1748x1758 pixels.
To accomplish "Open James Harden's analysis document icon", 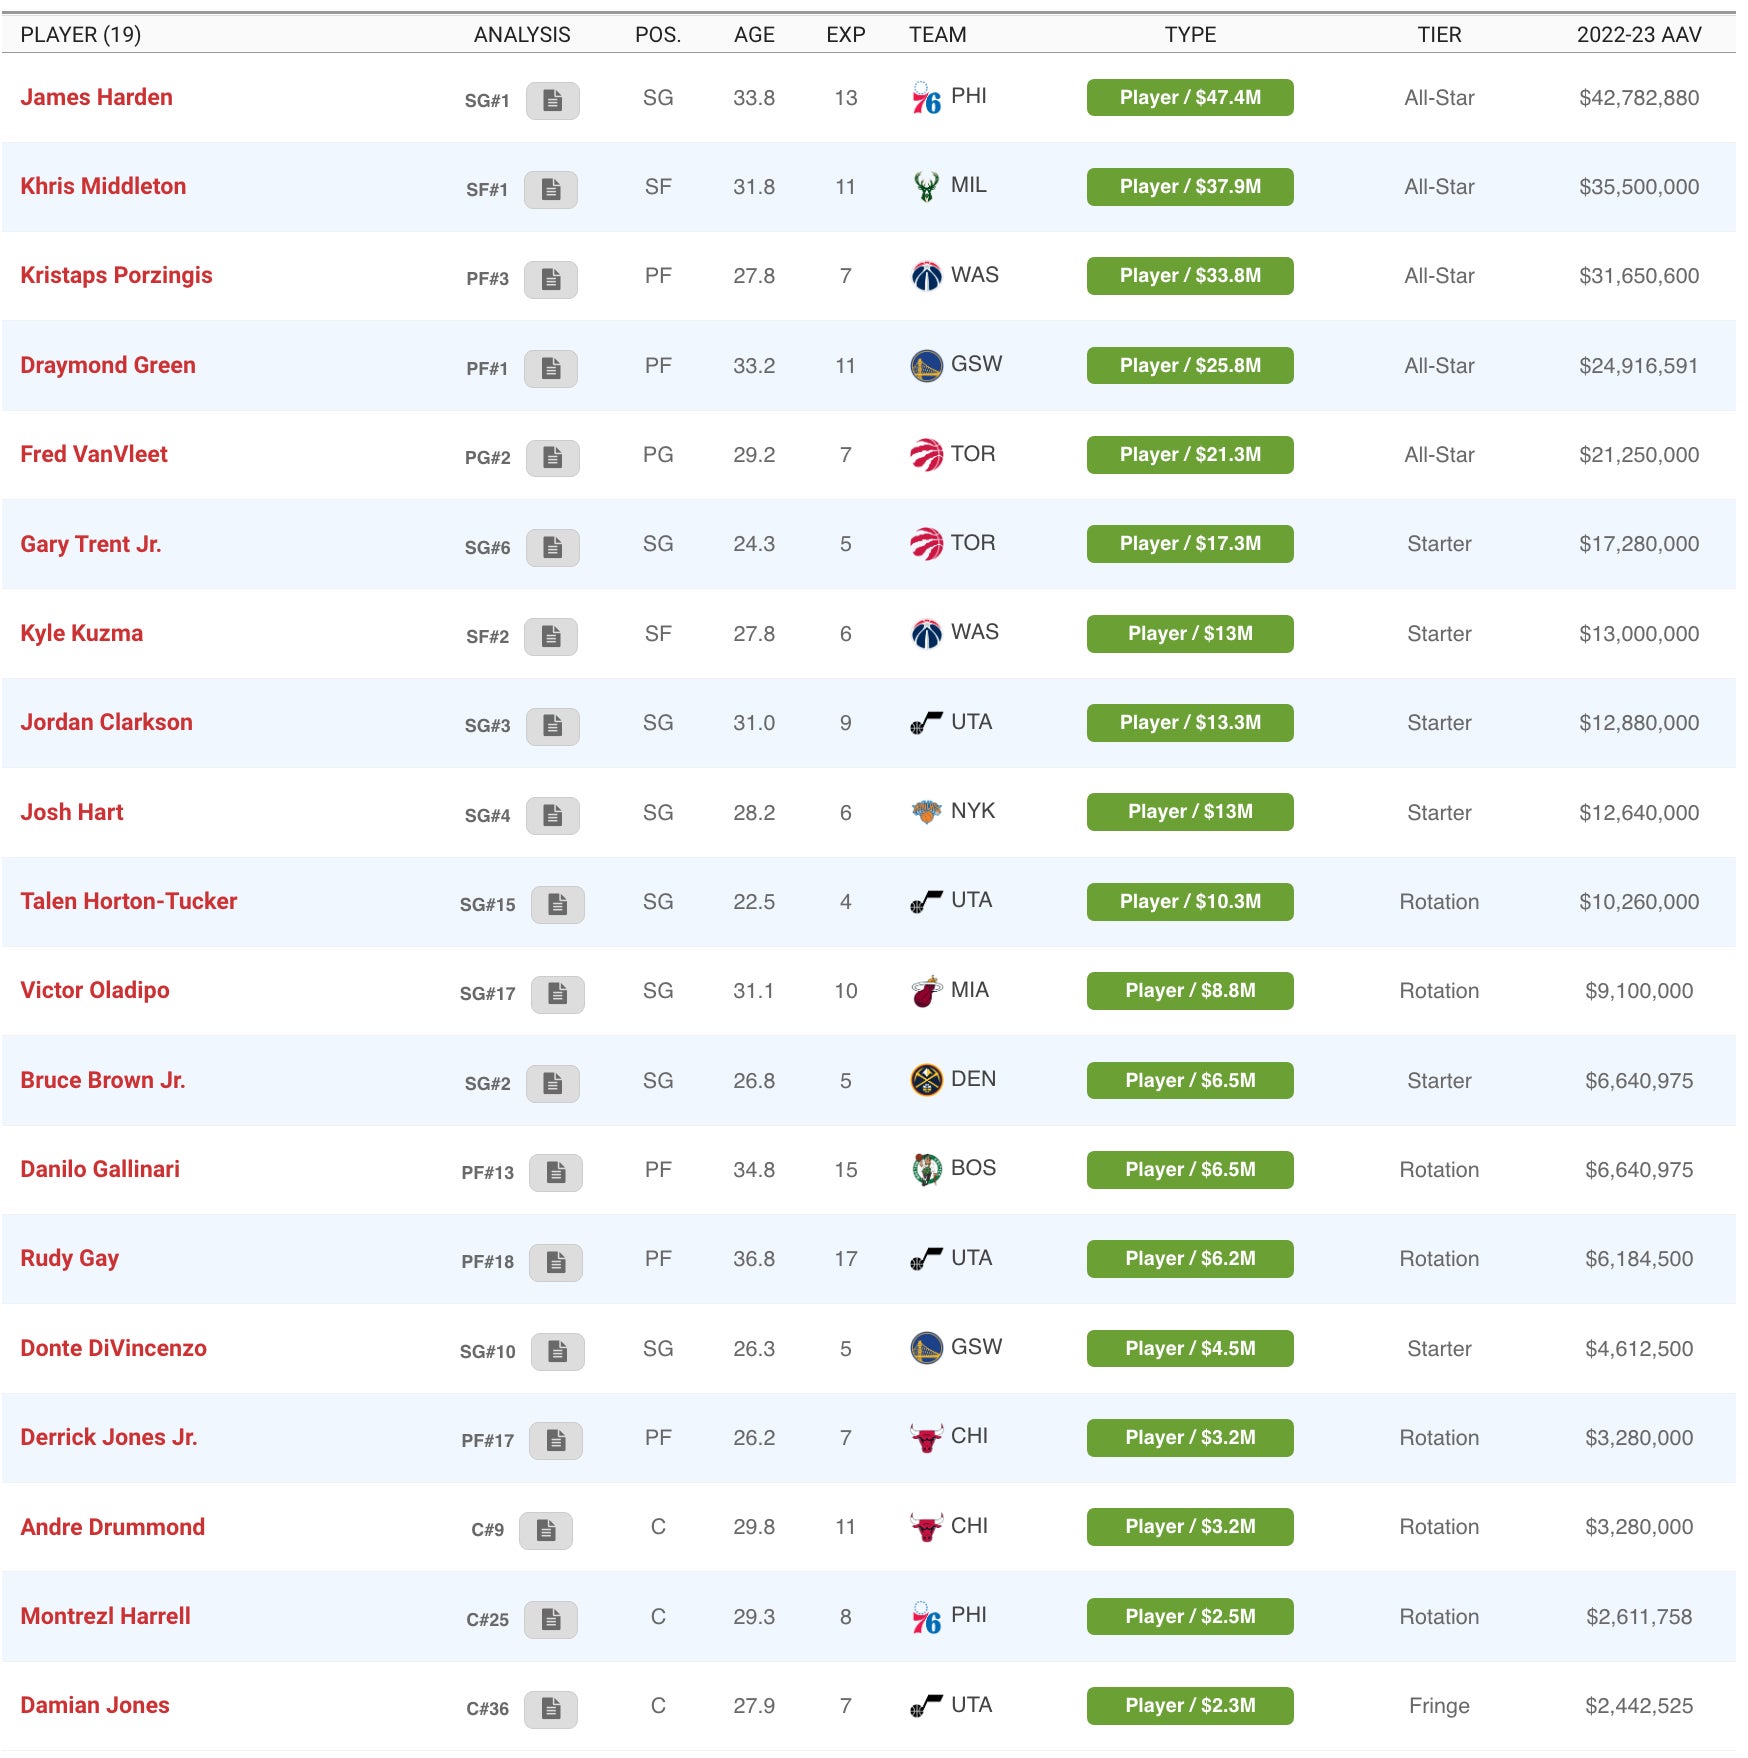I will pyautogui.click(x=552, y=100).
